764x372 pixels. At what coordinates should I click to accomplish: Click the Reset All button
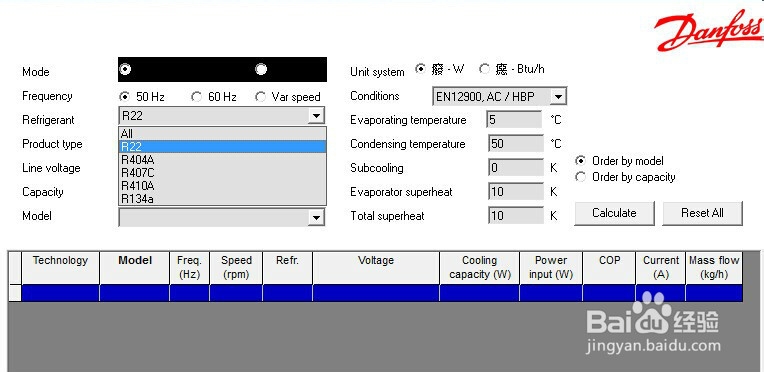point(702,213)
